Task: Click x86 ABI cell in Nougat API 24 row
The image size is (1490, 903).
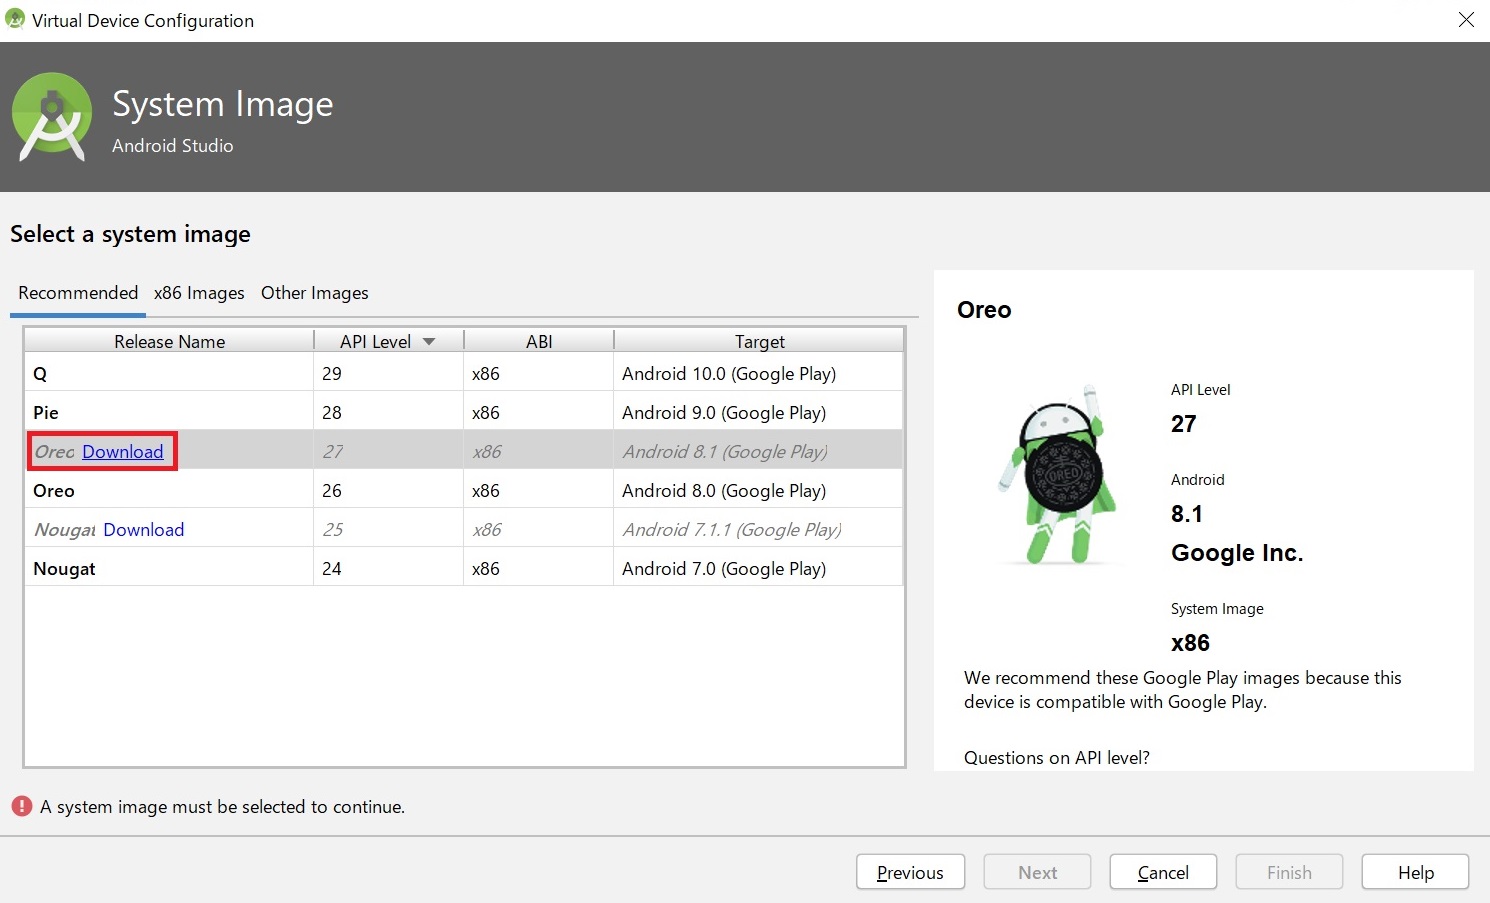Action: [x=539, y=568]
